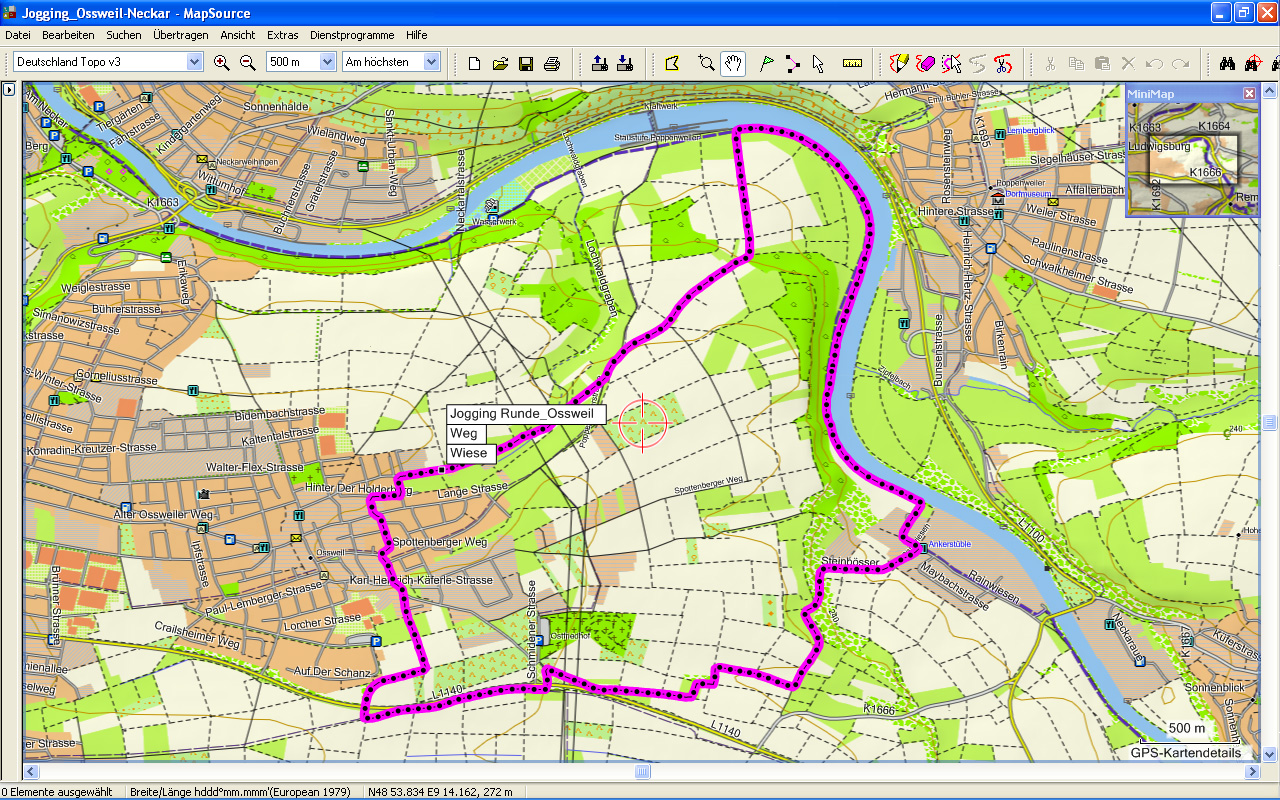
Task: Open the Suchen menu
Action: (124, 35)
